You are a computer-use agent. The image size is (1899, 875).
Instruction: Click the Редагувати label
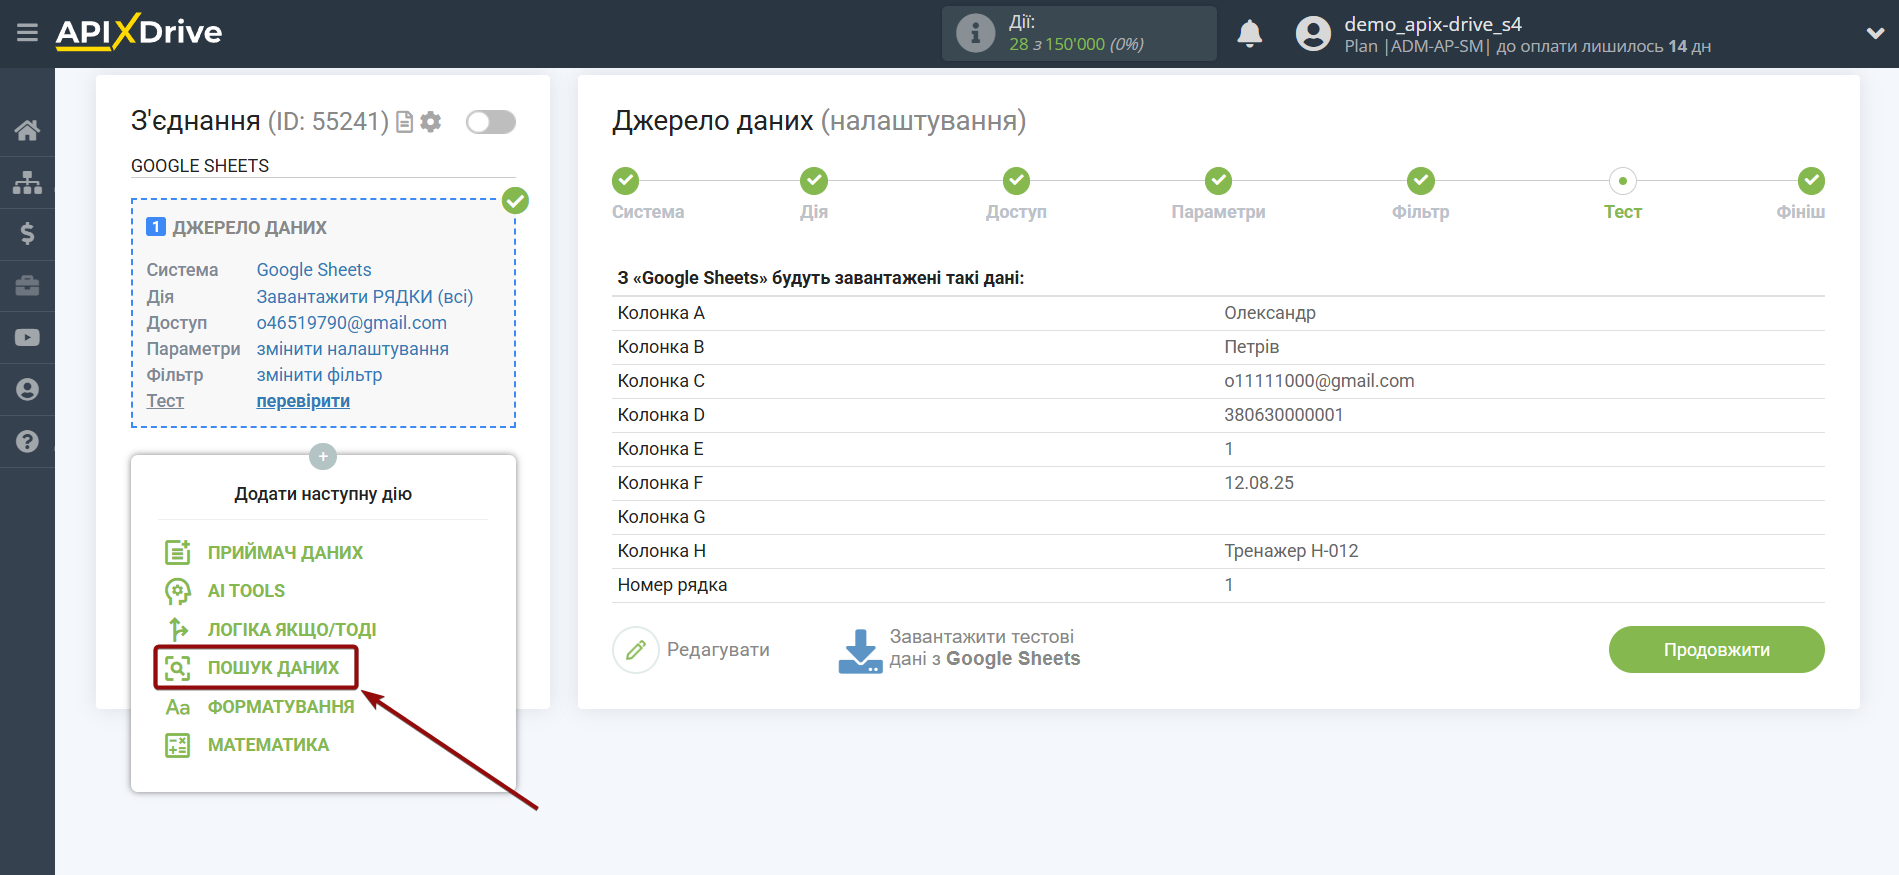(x=718, y=650)
